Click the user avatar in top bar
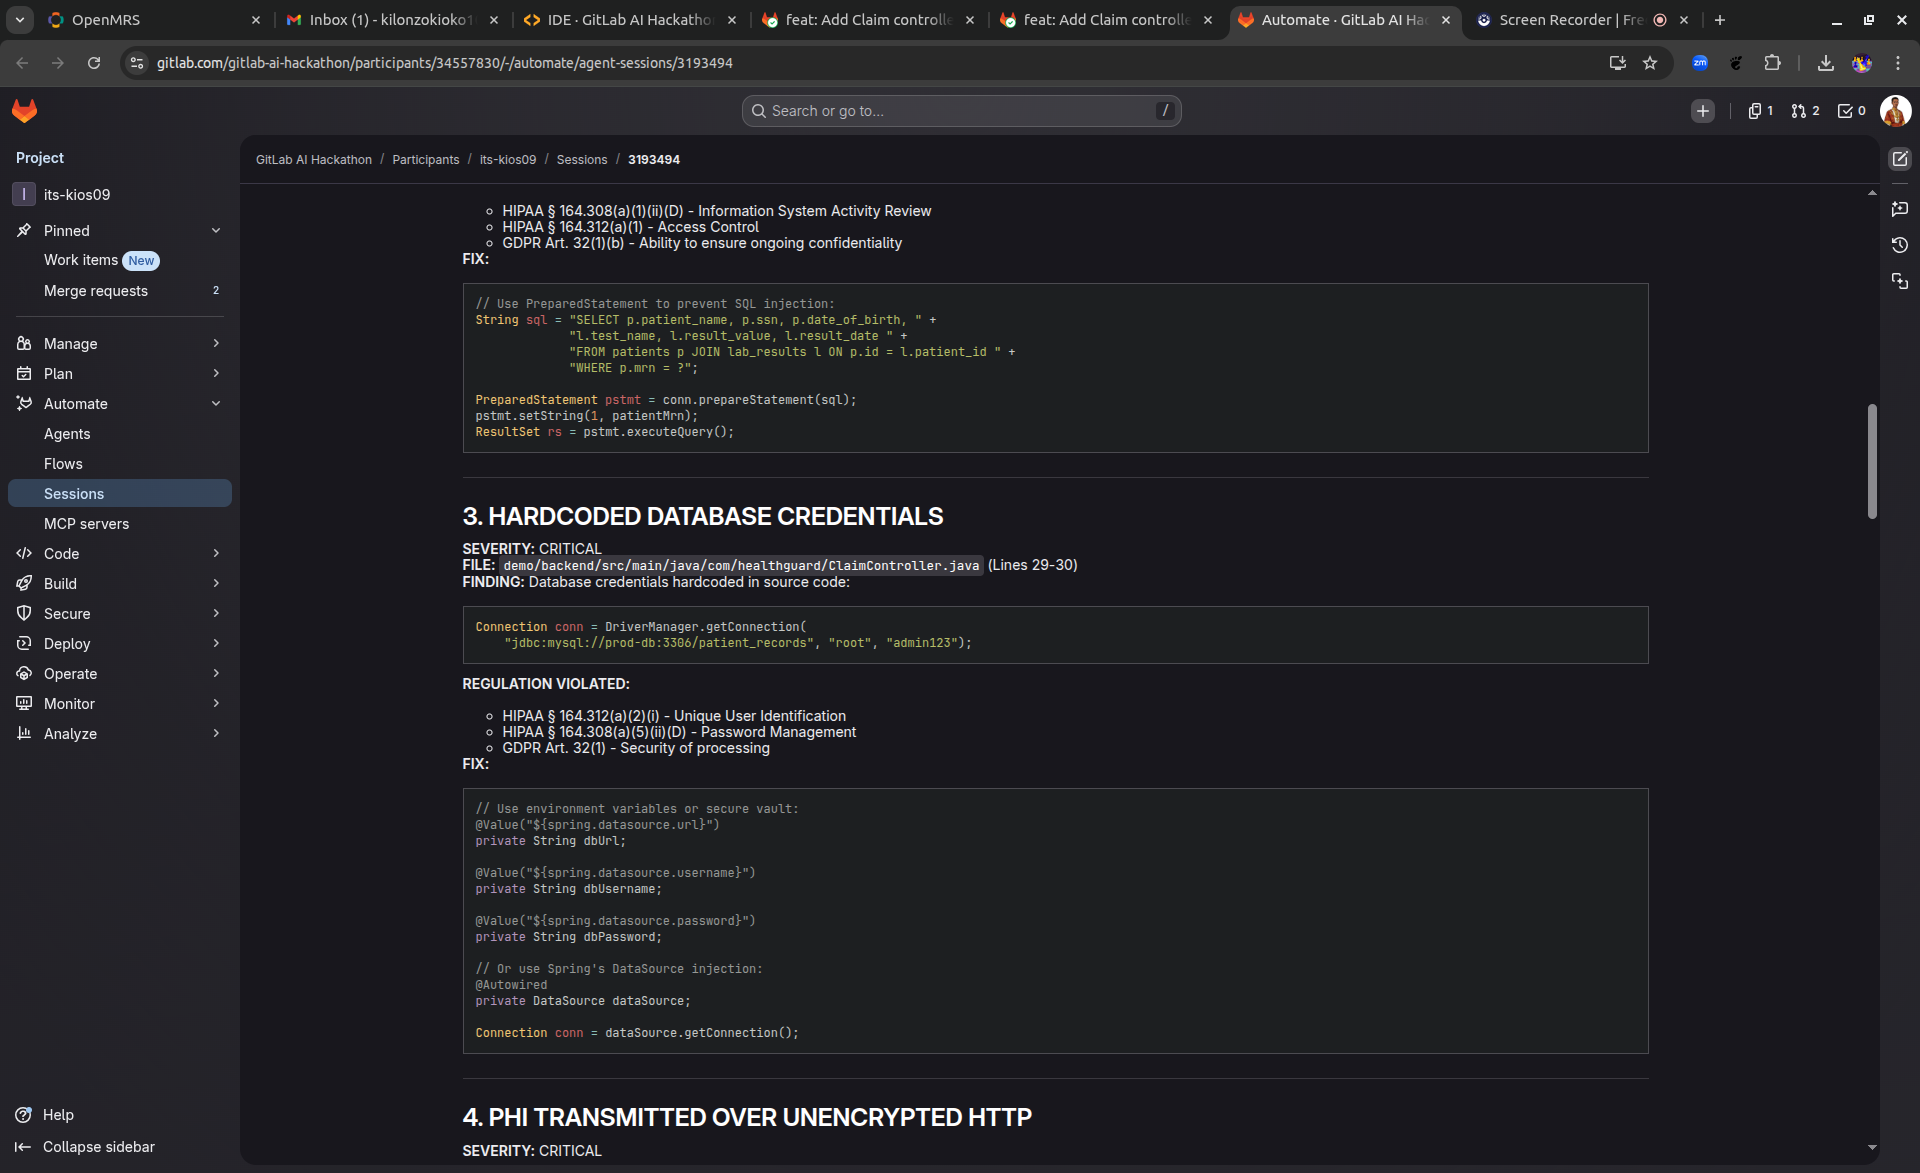The width and height of the screenshot is (1920, 1173). point(1895,111)
